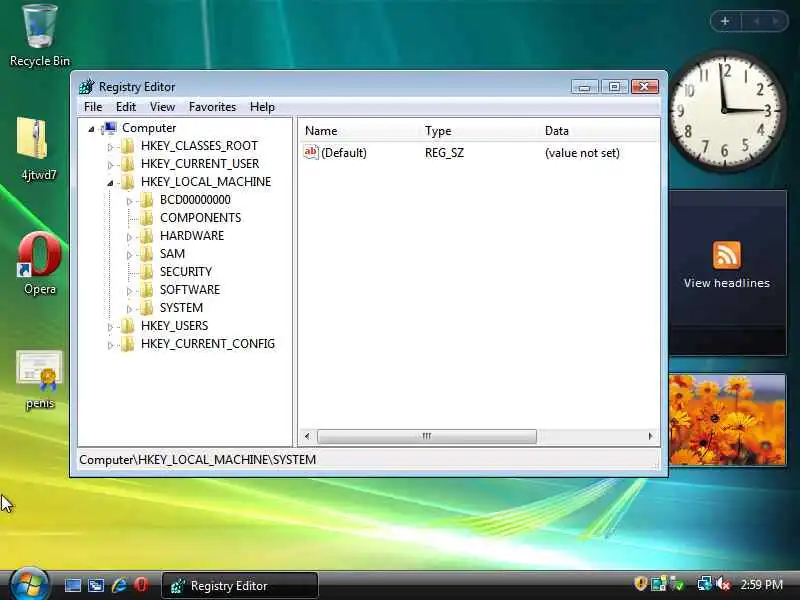
Task: Click the network connection tray icon
Action: (705, 584)
